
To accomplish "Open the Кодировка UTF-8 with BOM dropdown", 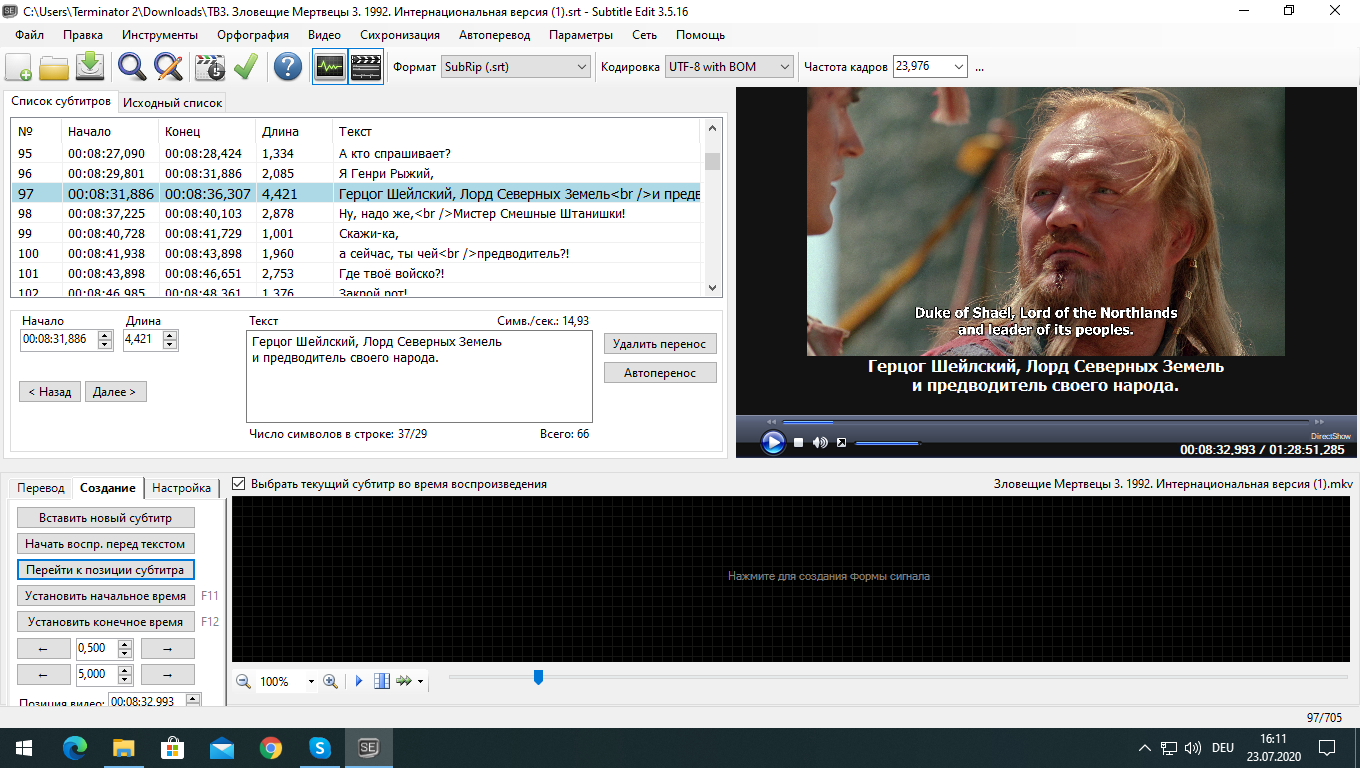I will pos(729,67).
